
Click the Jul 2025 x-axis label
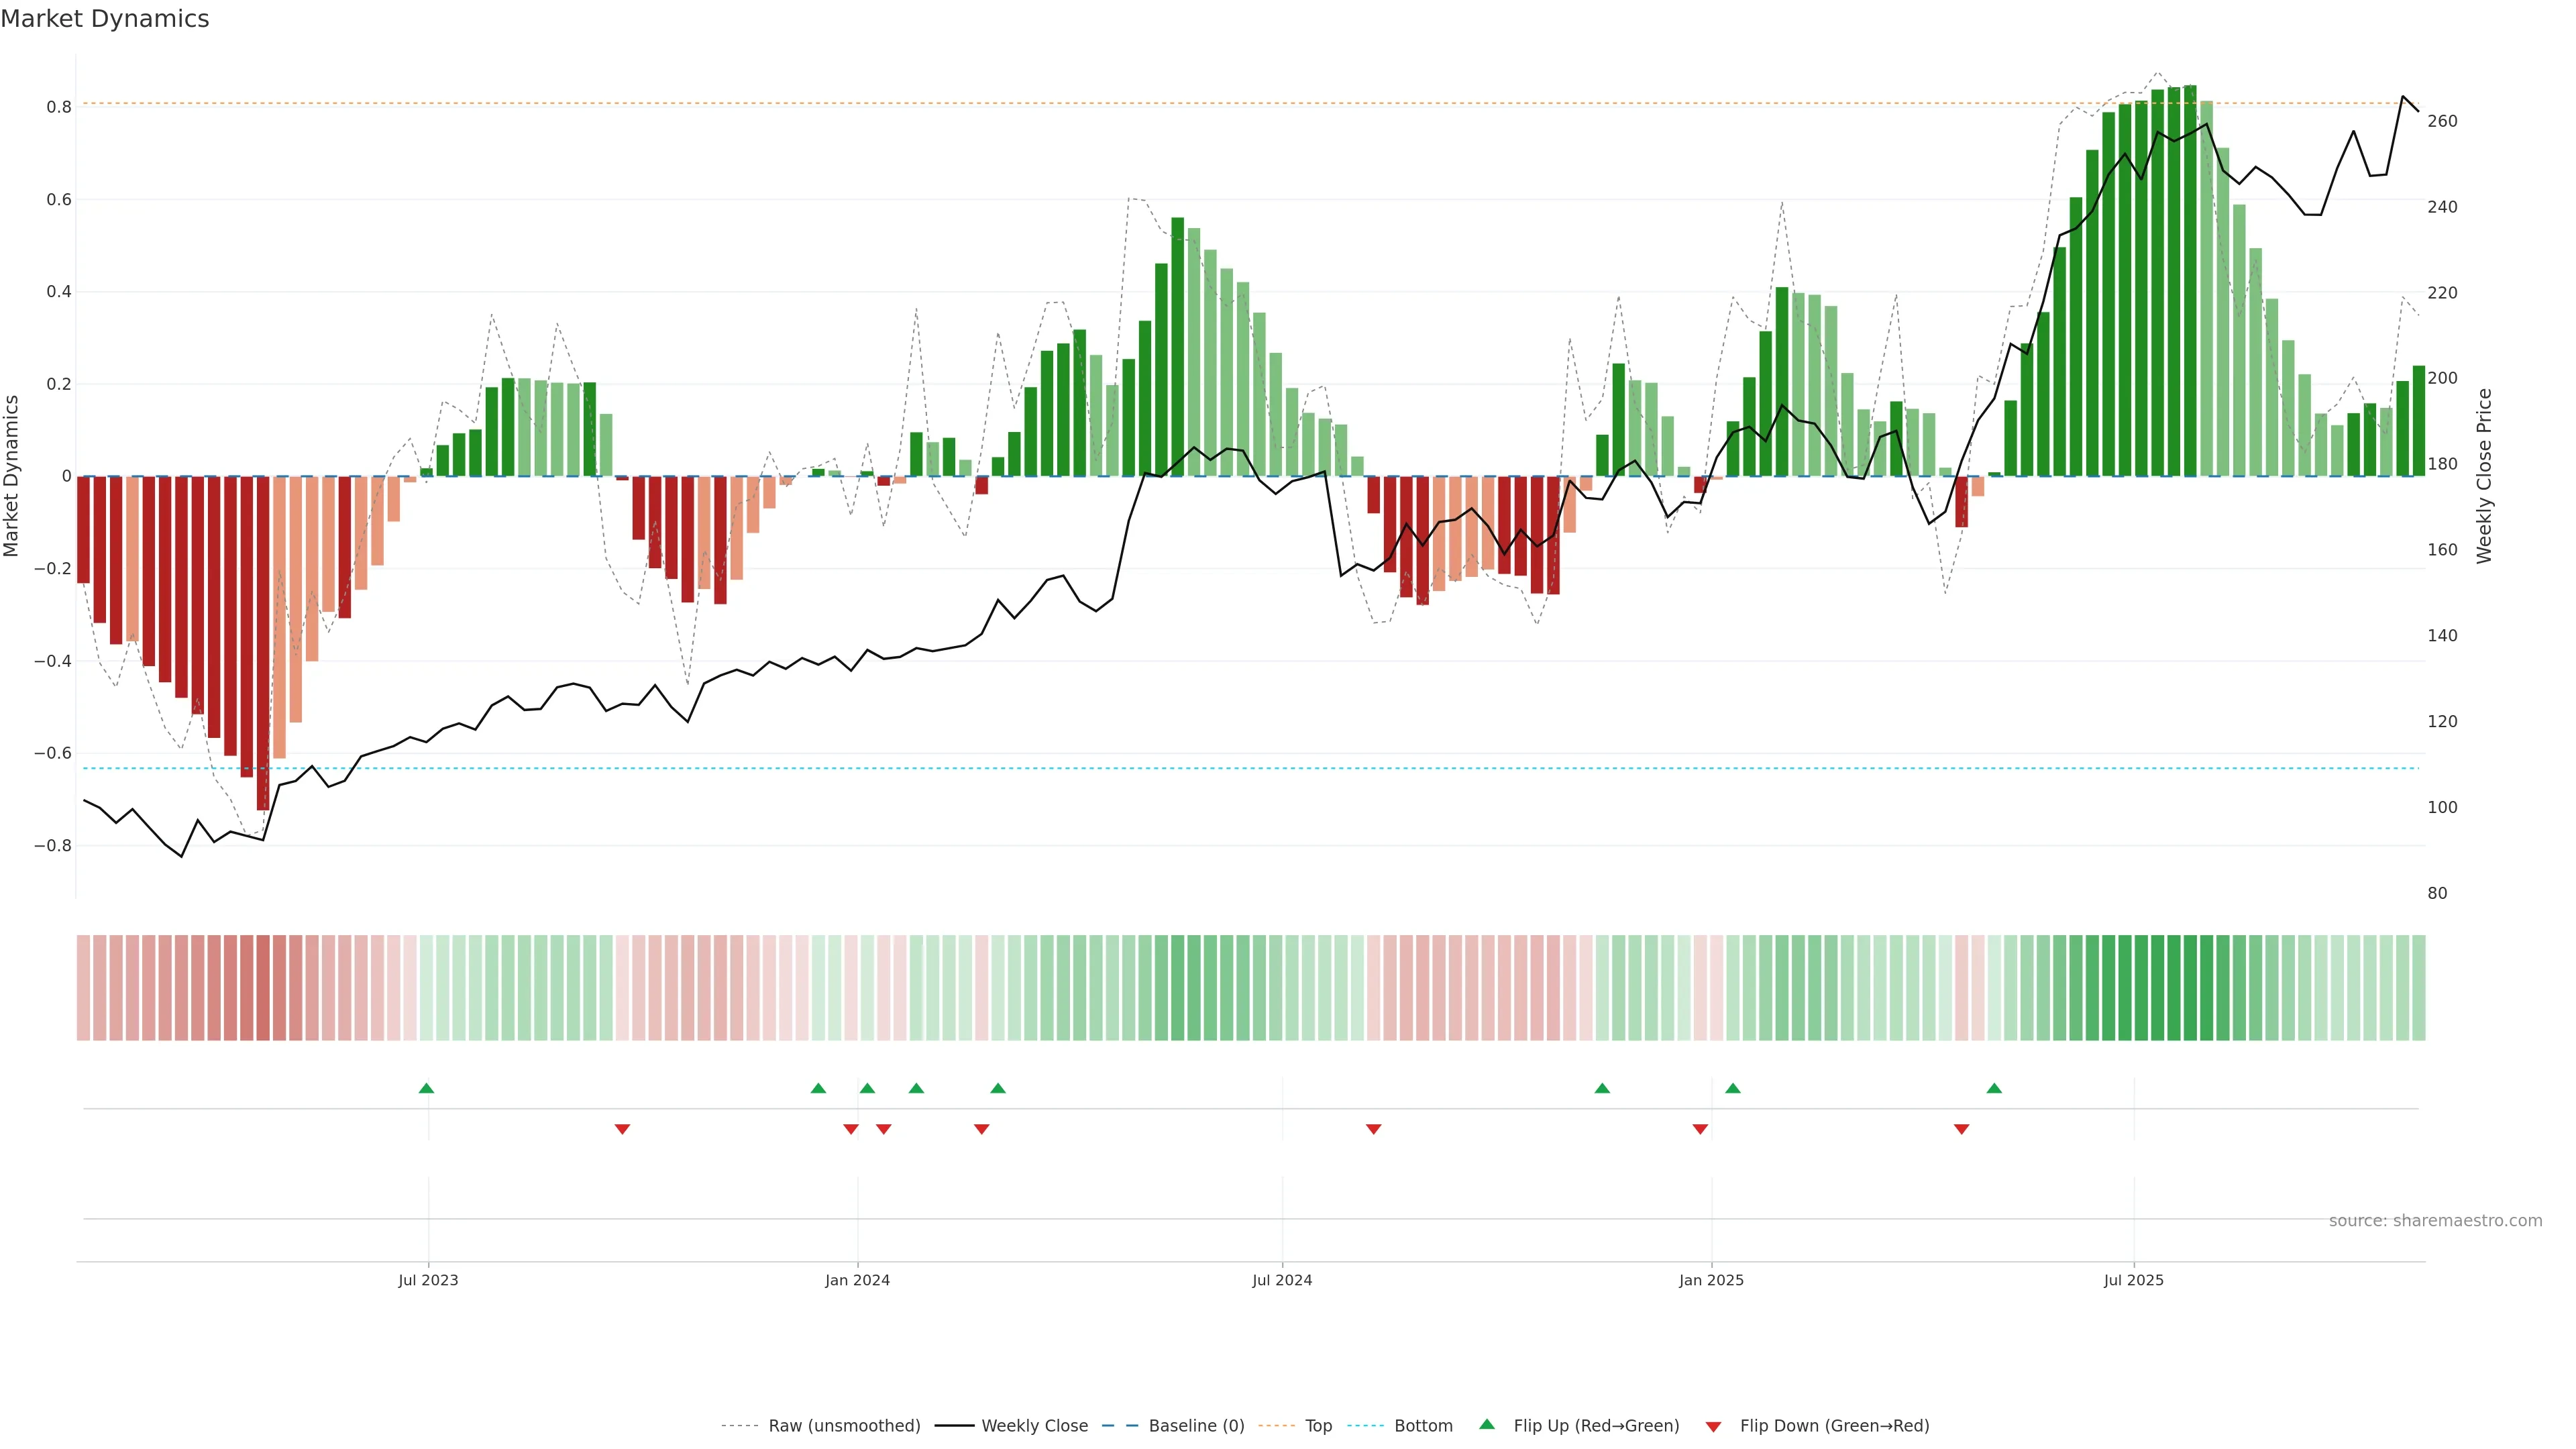[2133, 1280]
